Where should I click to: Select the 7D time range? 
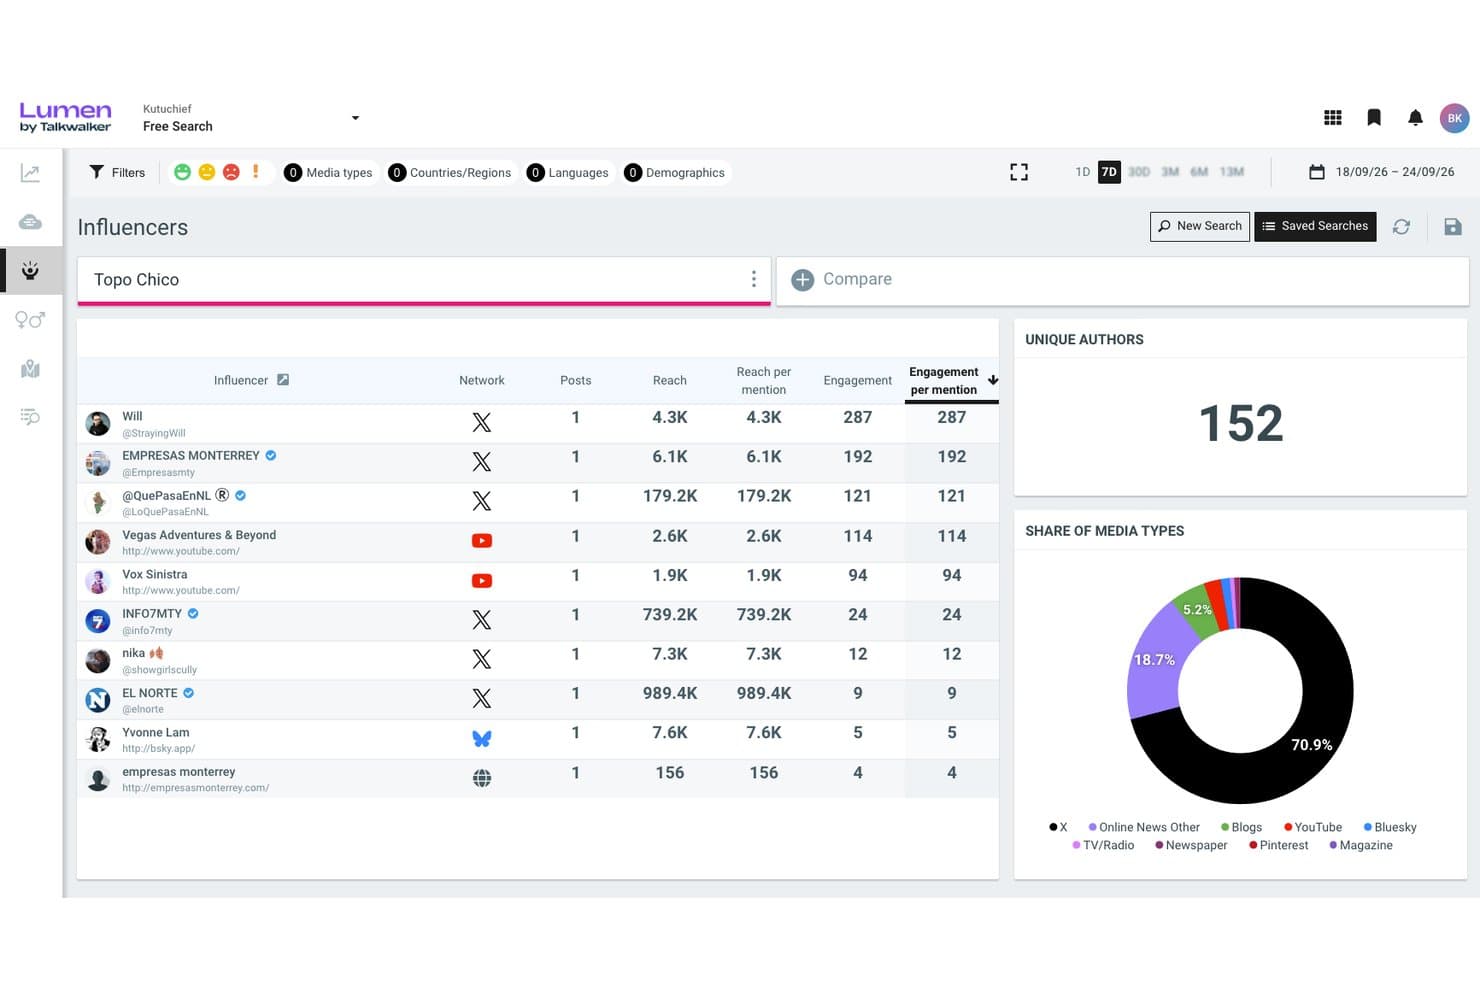click(x=1109, y=172)
